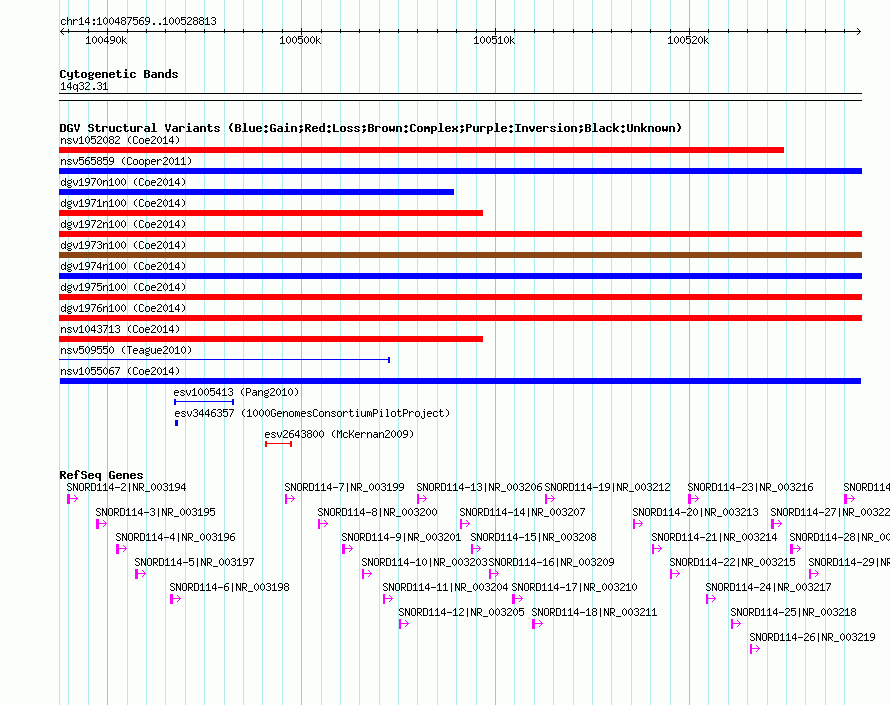Click the SNORD114-26|NR_003219 gene label
This screenshot has width=890, height=705.
(x=812, y=637)
